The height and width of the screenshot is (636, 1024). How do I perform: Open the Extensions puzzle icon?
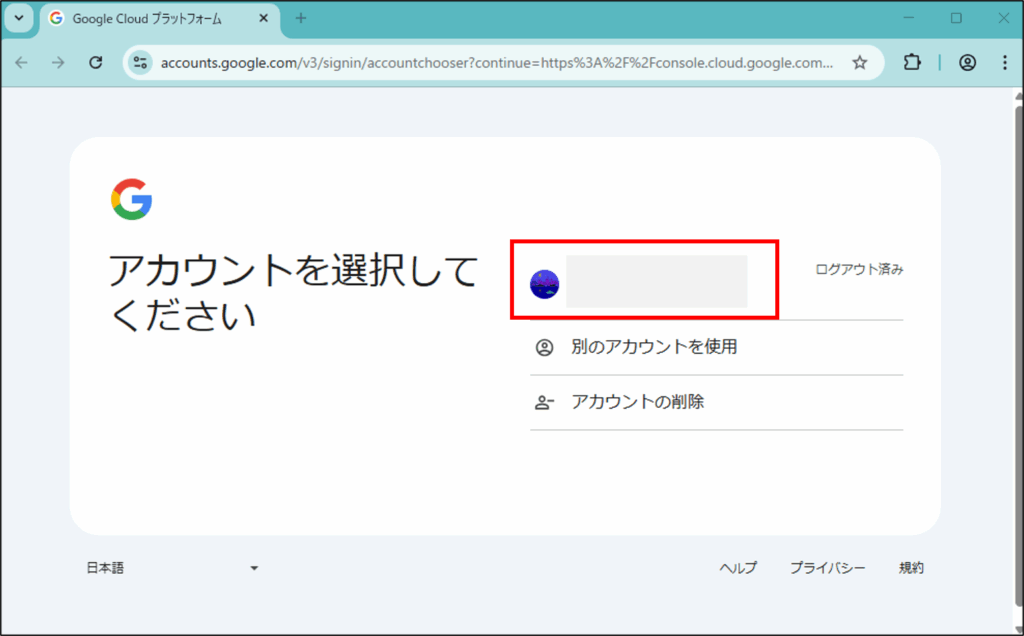912,63
